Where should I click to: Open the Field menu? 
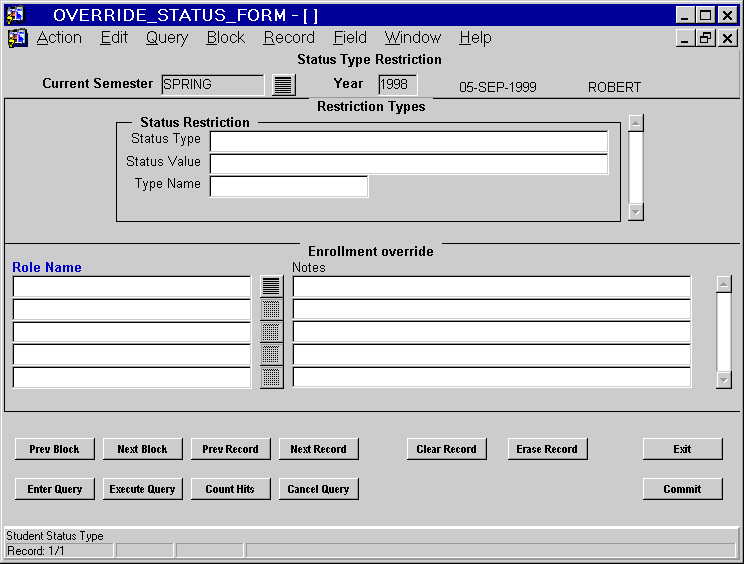350,37
